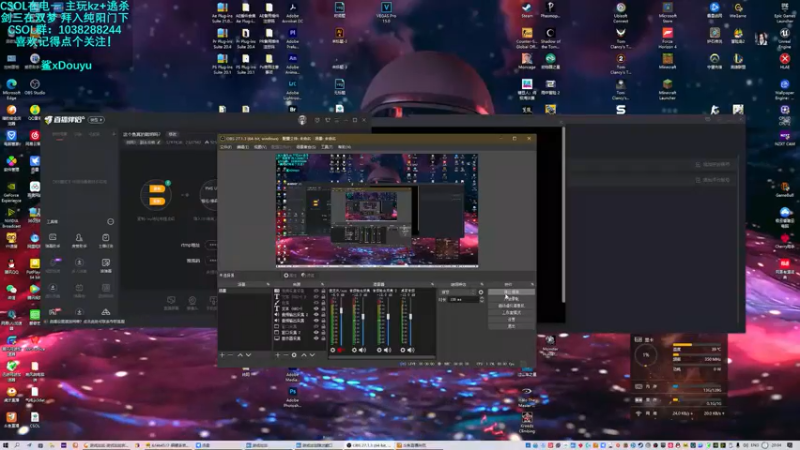Open Wallpaper Engine desktop icon
800x450 pixels.
tap(785, 89)
